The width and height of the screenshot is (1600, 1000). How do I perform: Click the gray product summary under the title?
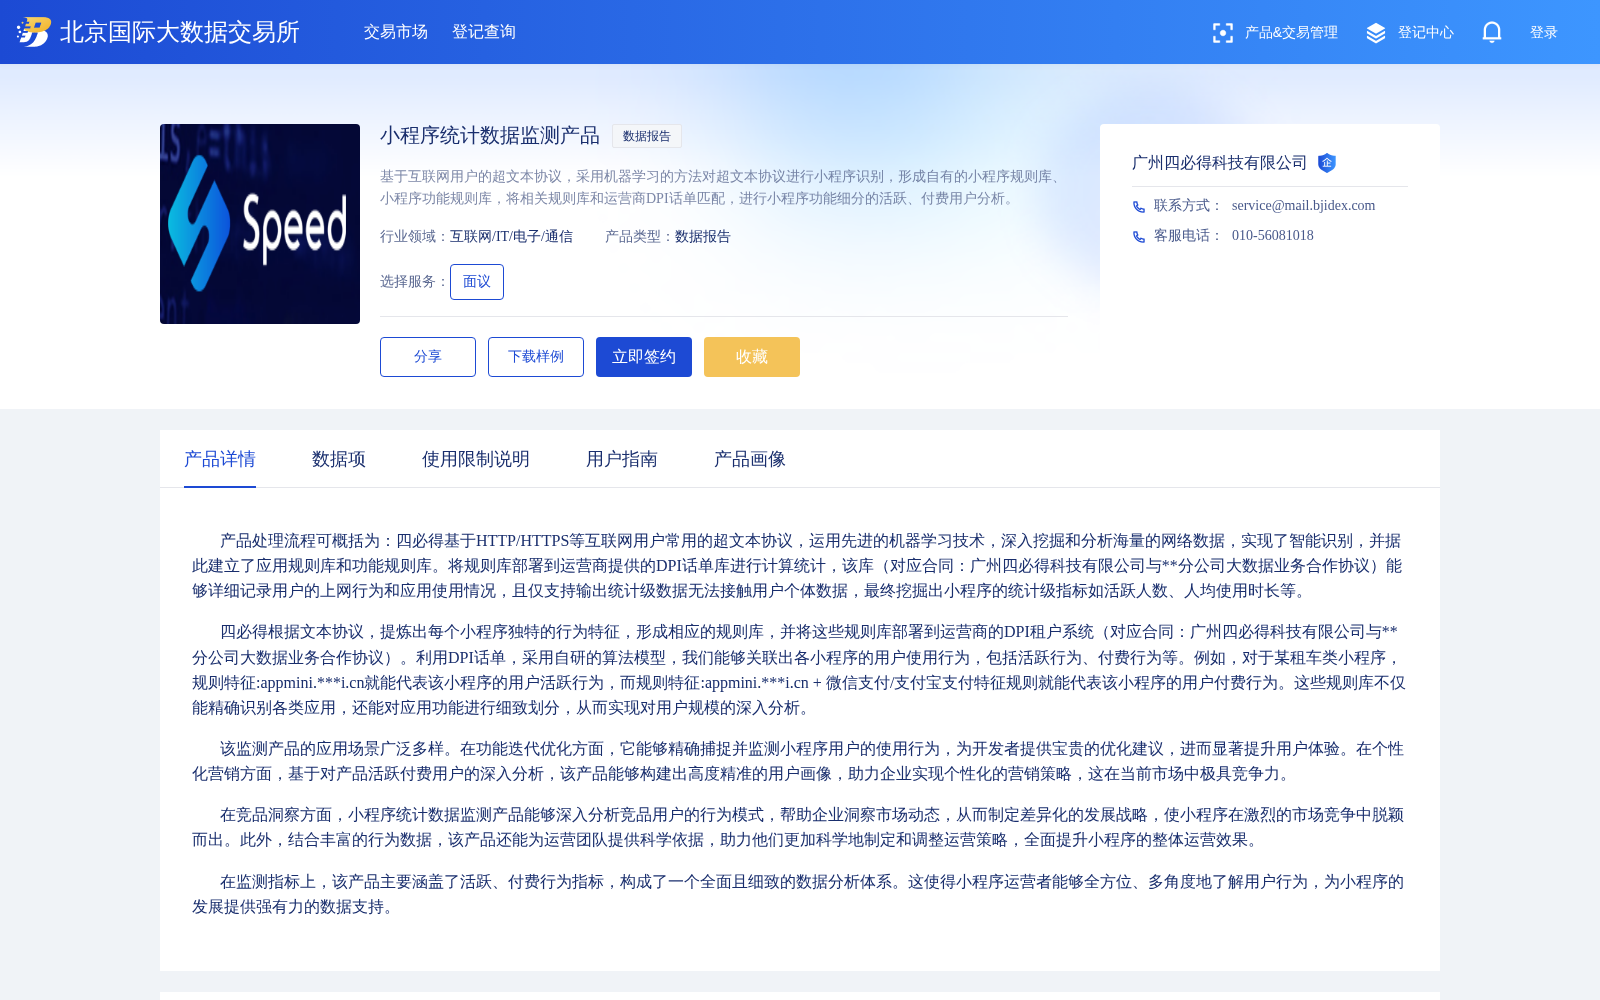pyautogui.click(x=722, y=188)
